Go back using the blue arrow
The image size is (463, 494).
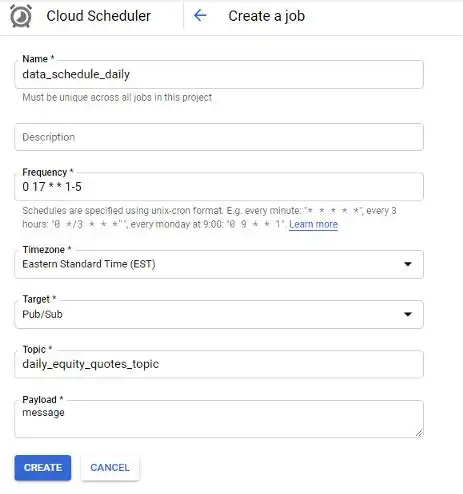[x=200, y=15]
